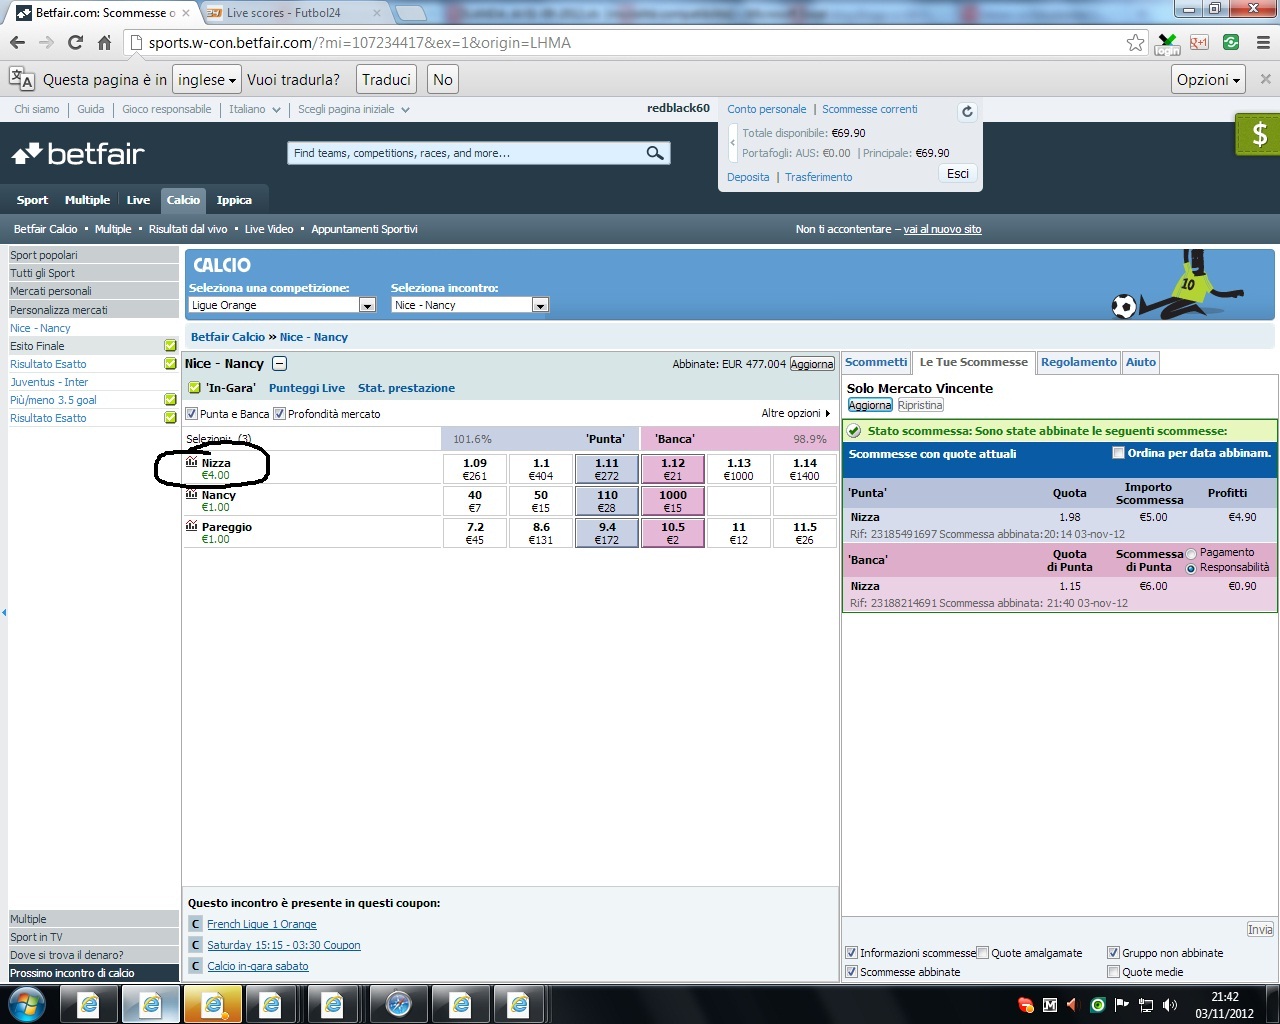Select the Live navigation tab
This screenshot has width=1280, height=1024.
138,200
